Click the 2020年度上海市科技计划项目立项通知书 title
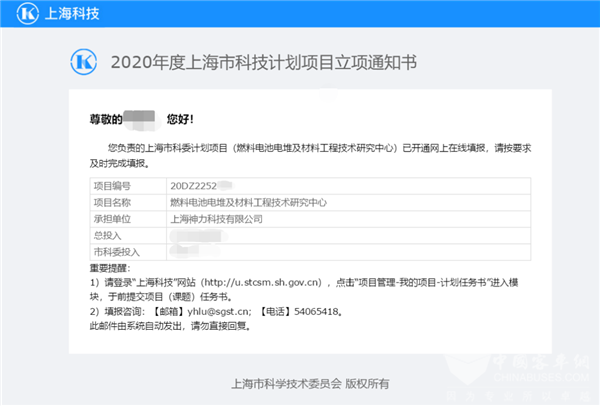Screen dimensions: 600x406 263,62
